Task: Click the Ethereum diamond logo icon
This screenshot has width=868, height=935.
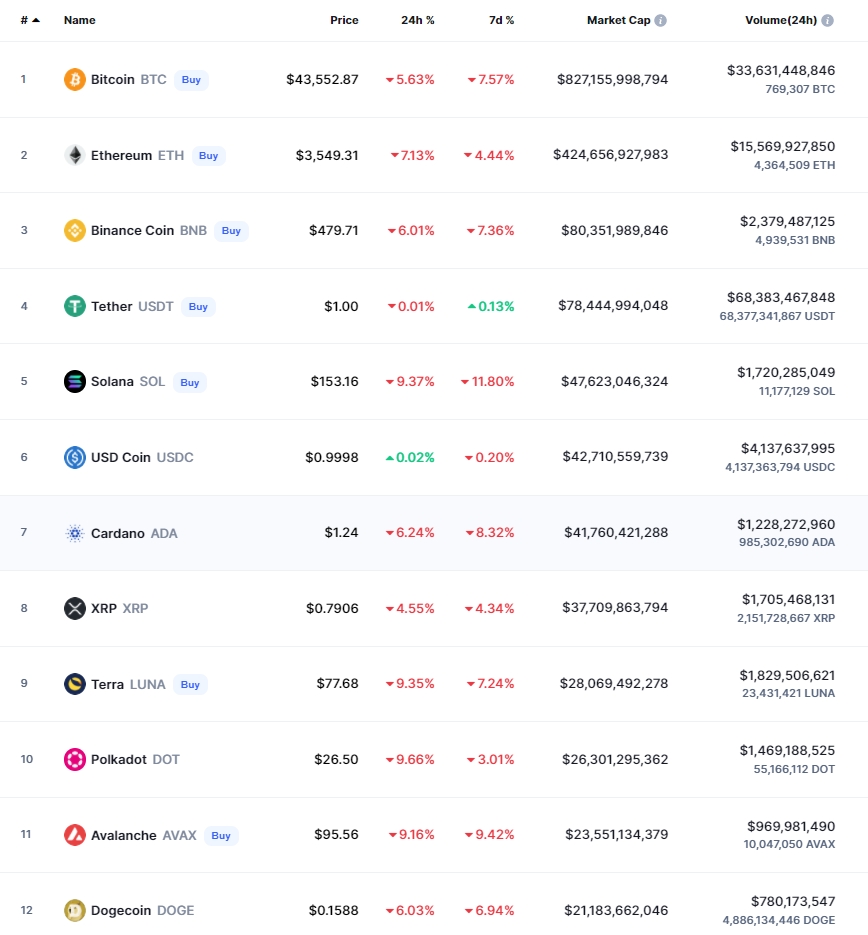Action: [x=75, y=155]
